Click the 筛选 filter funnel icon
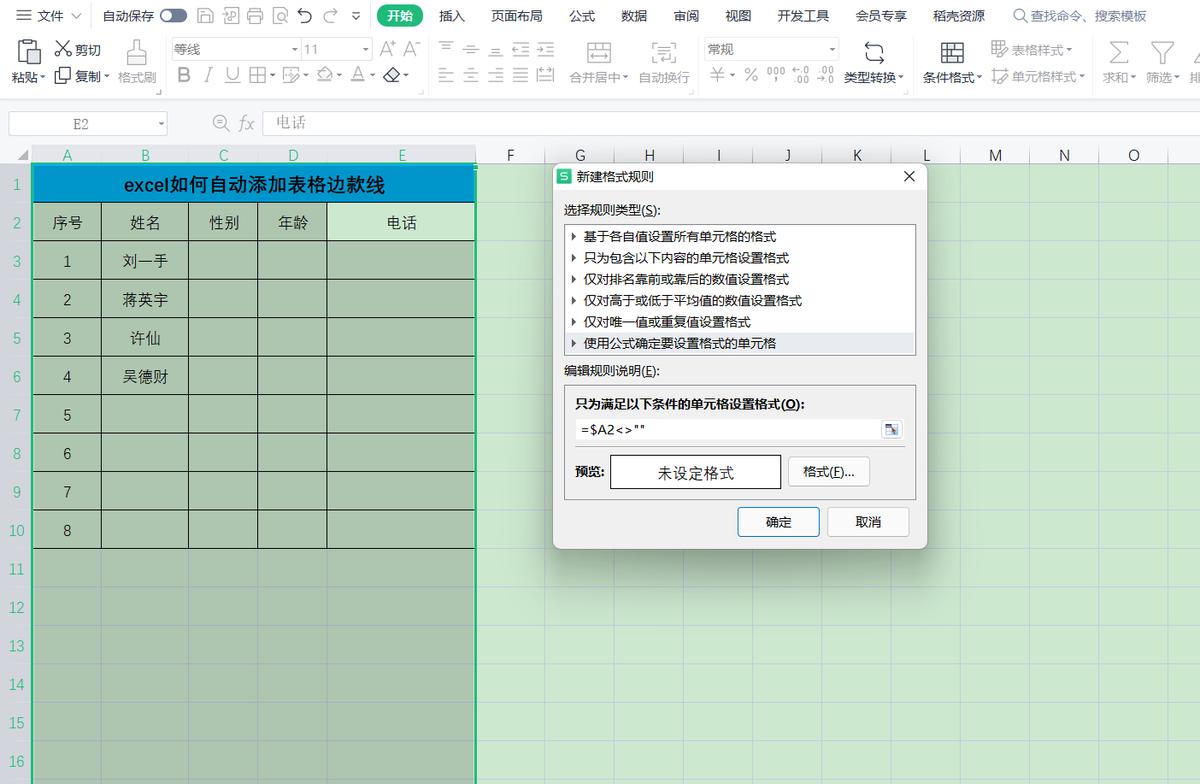 tap(1161, 60)
